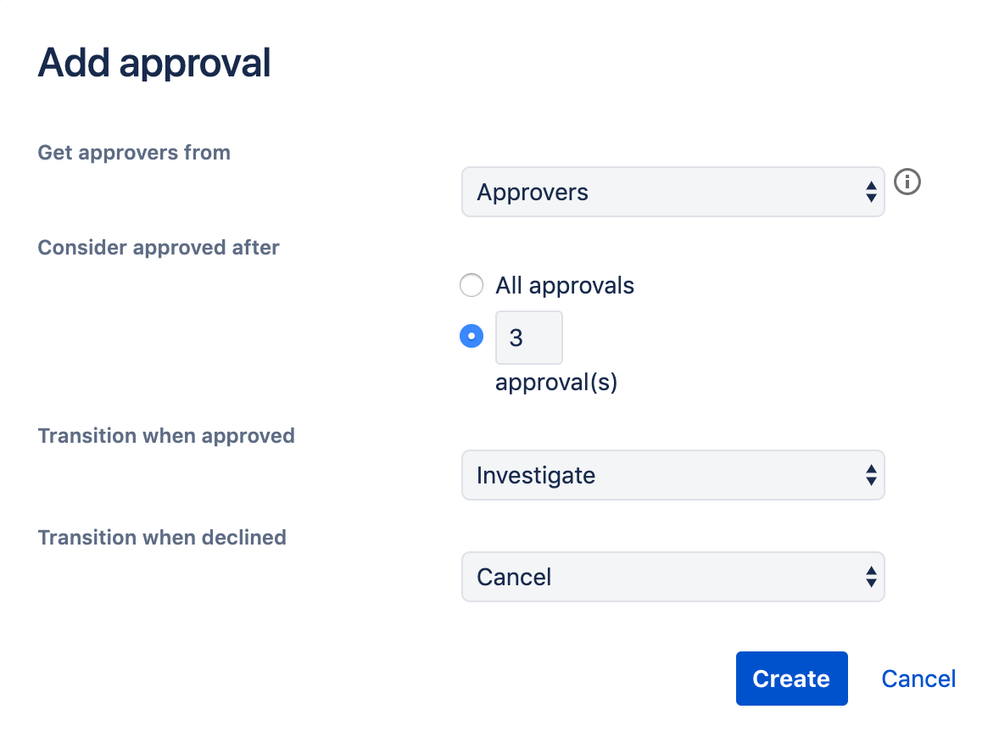Select the numbered approvals radio button
Viewport: 999px width, 738px height.
point(471,336)
